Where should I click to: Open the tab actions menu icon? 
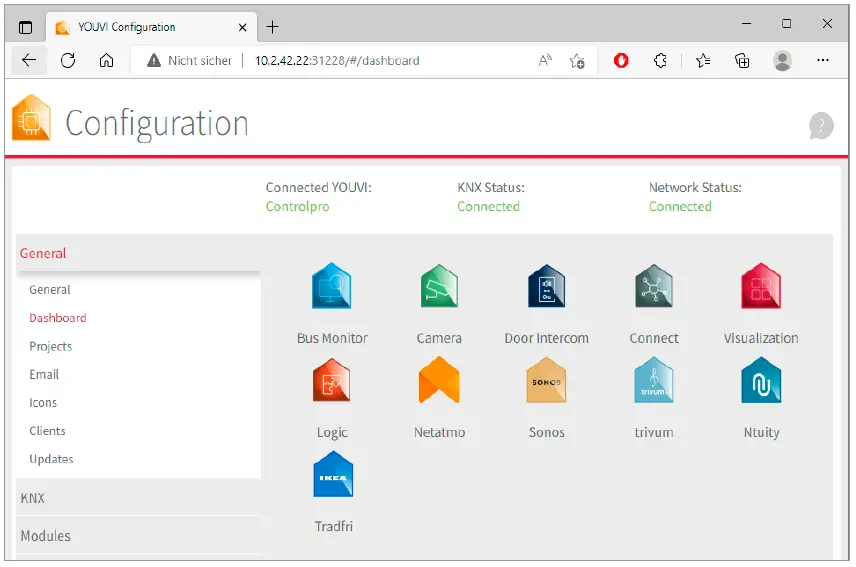point(25,27)
